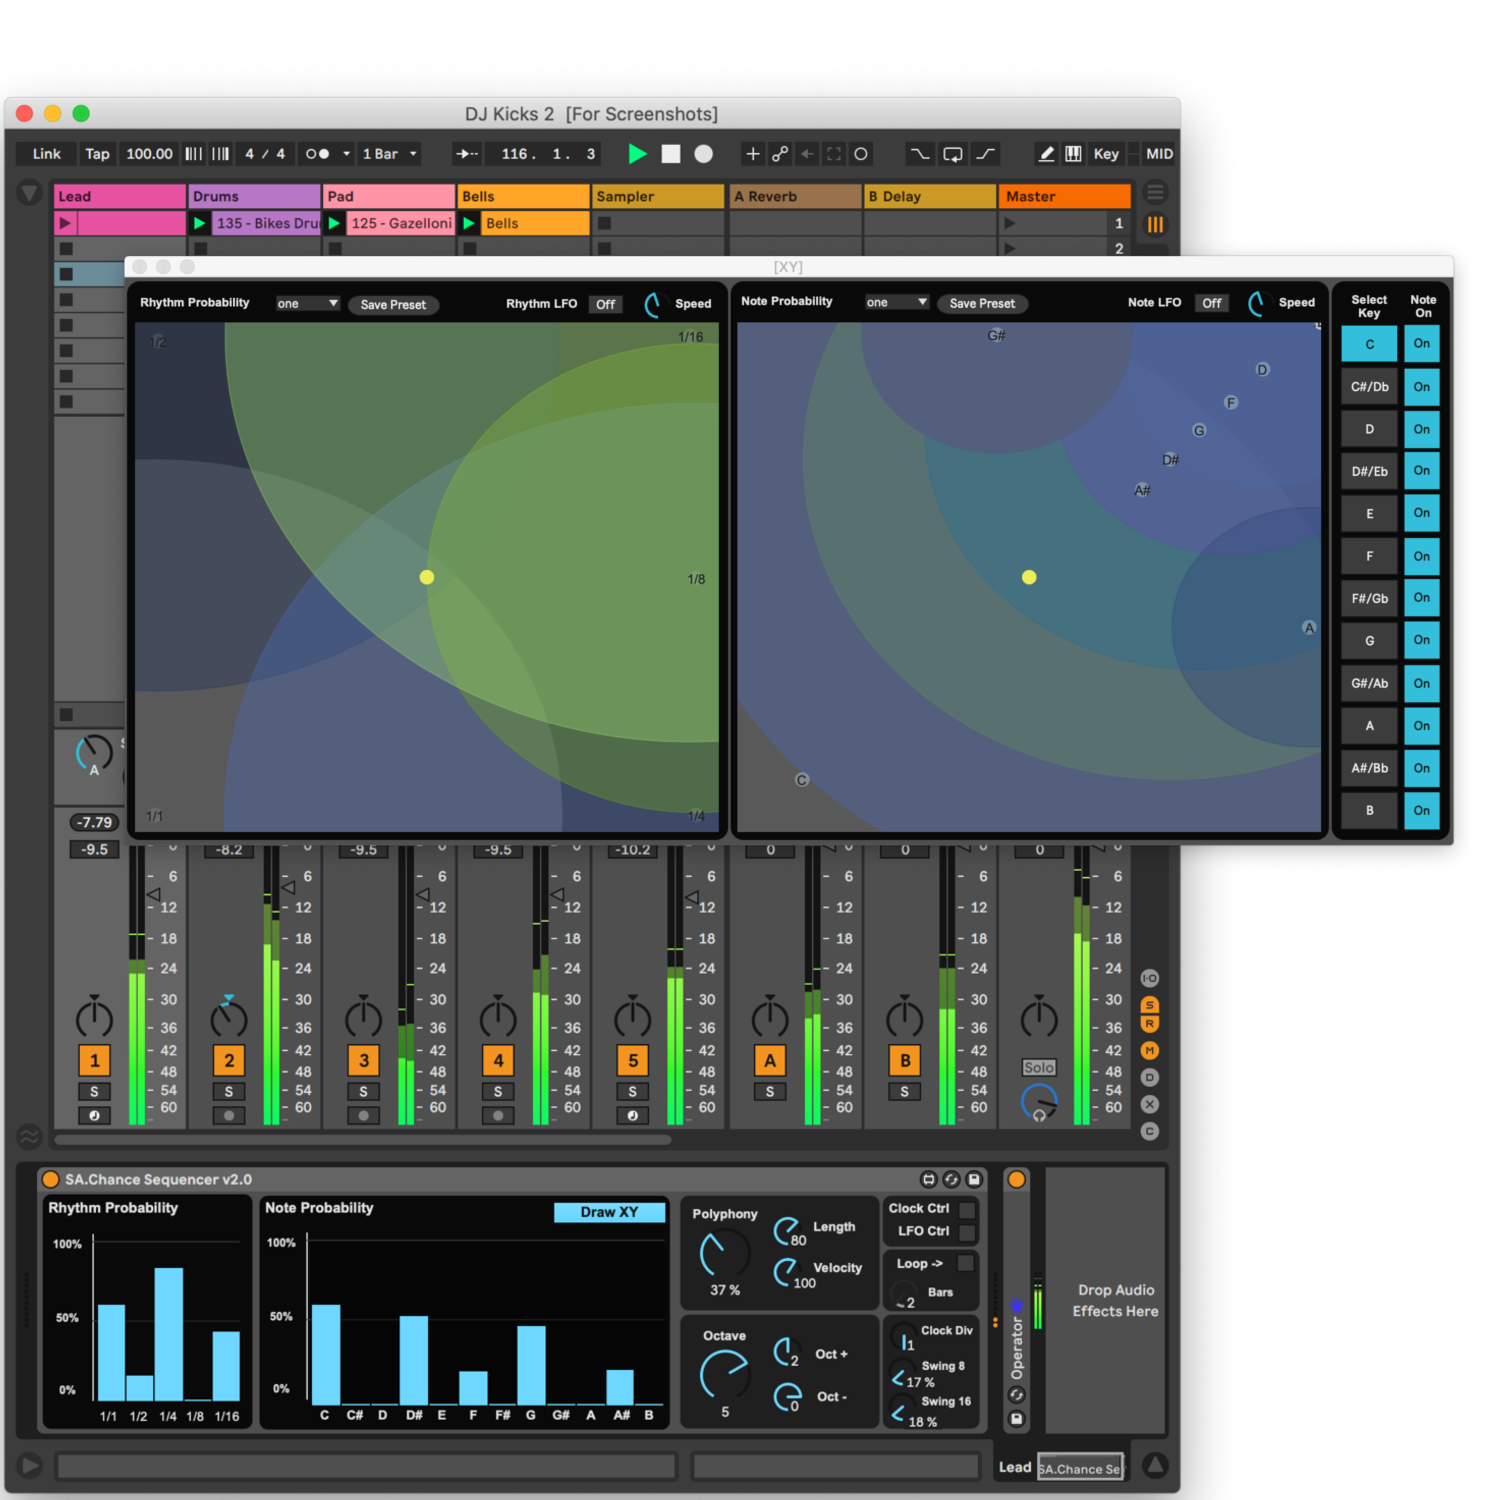1500x1500 pixels.
Task: Open the 1 Bar quantization menu
Action: (x=390, y=154)
